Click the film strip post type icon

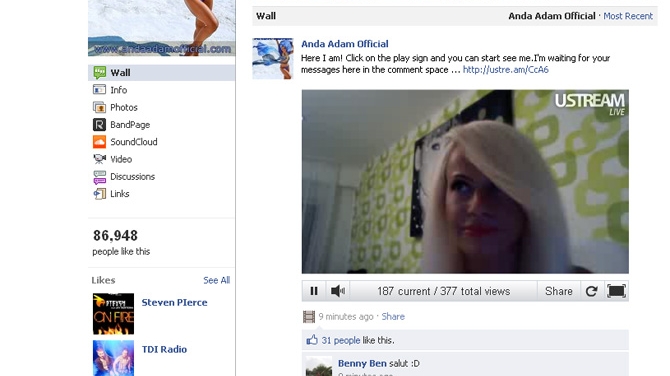(309, 317)
